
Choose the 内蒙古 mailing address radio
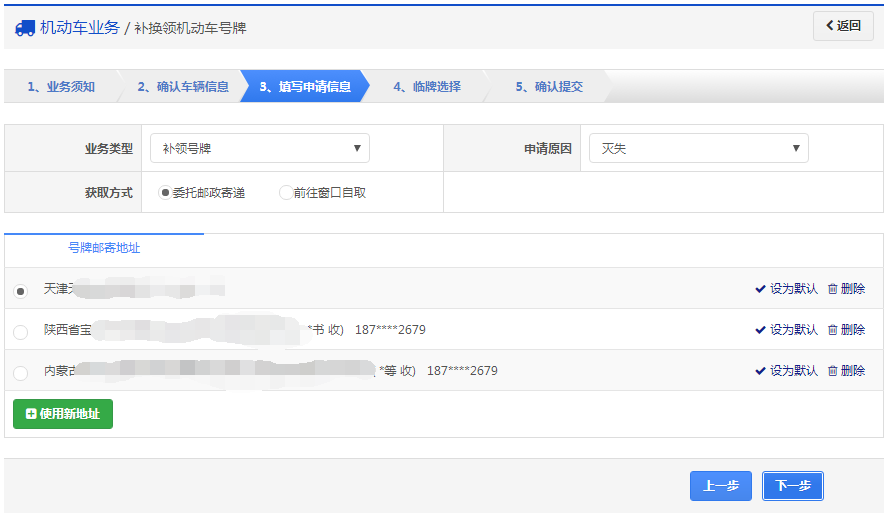coord(21,373)
